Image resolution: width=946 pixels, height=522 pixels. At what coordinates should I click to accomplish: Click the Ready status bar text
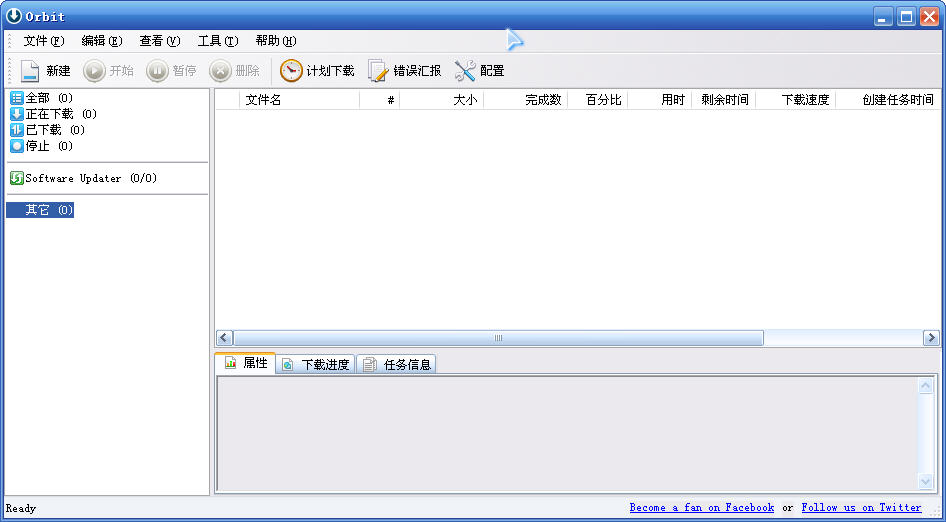click(21, 508)
